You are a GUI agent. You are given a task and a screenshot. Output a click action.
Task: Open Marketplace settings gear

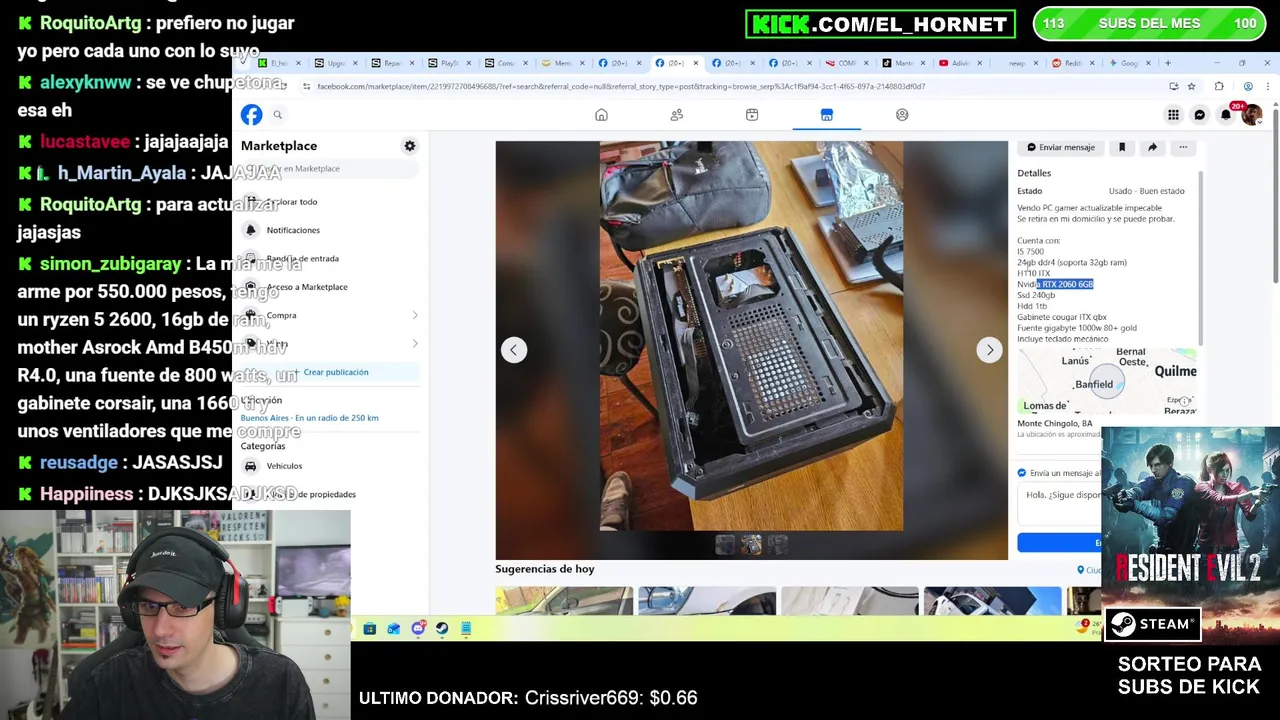[409, 146]
